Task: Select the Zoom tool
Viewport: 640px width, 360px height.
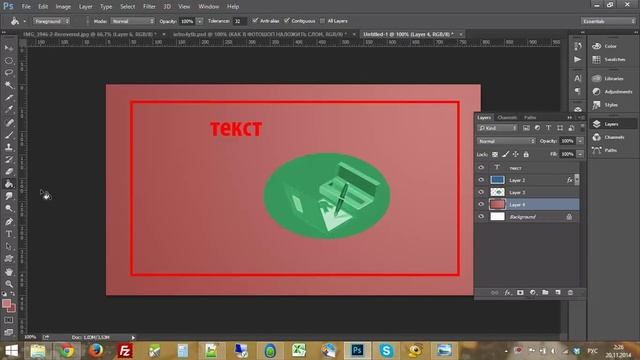Action: tap(9, 284)
